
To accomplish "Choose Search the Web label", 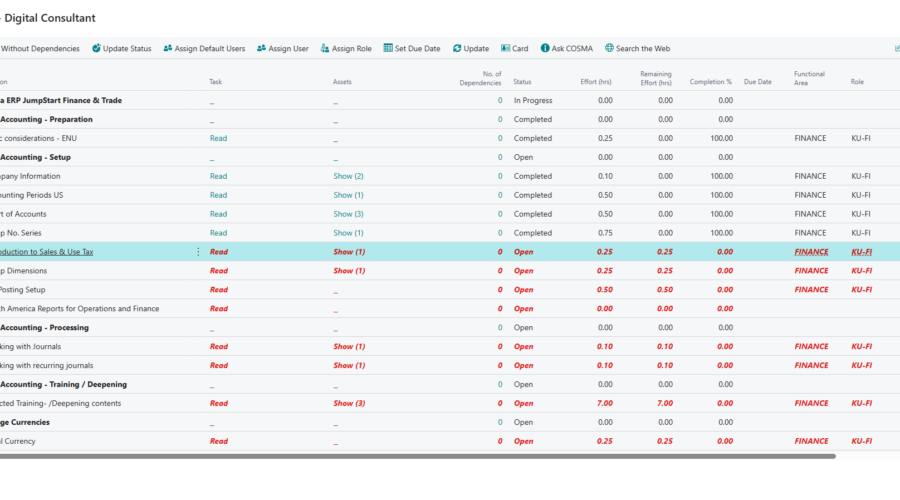I will tap(643, 49).
